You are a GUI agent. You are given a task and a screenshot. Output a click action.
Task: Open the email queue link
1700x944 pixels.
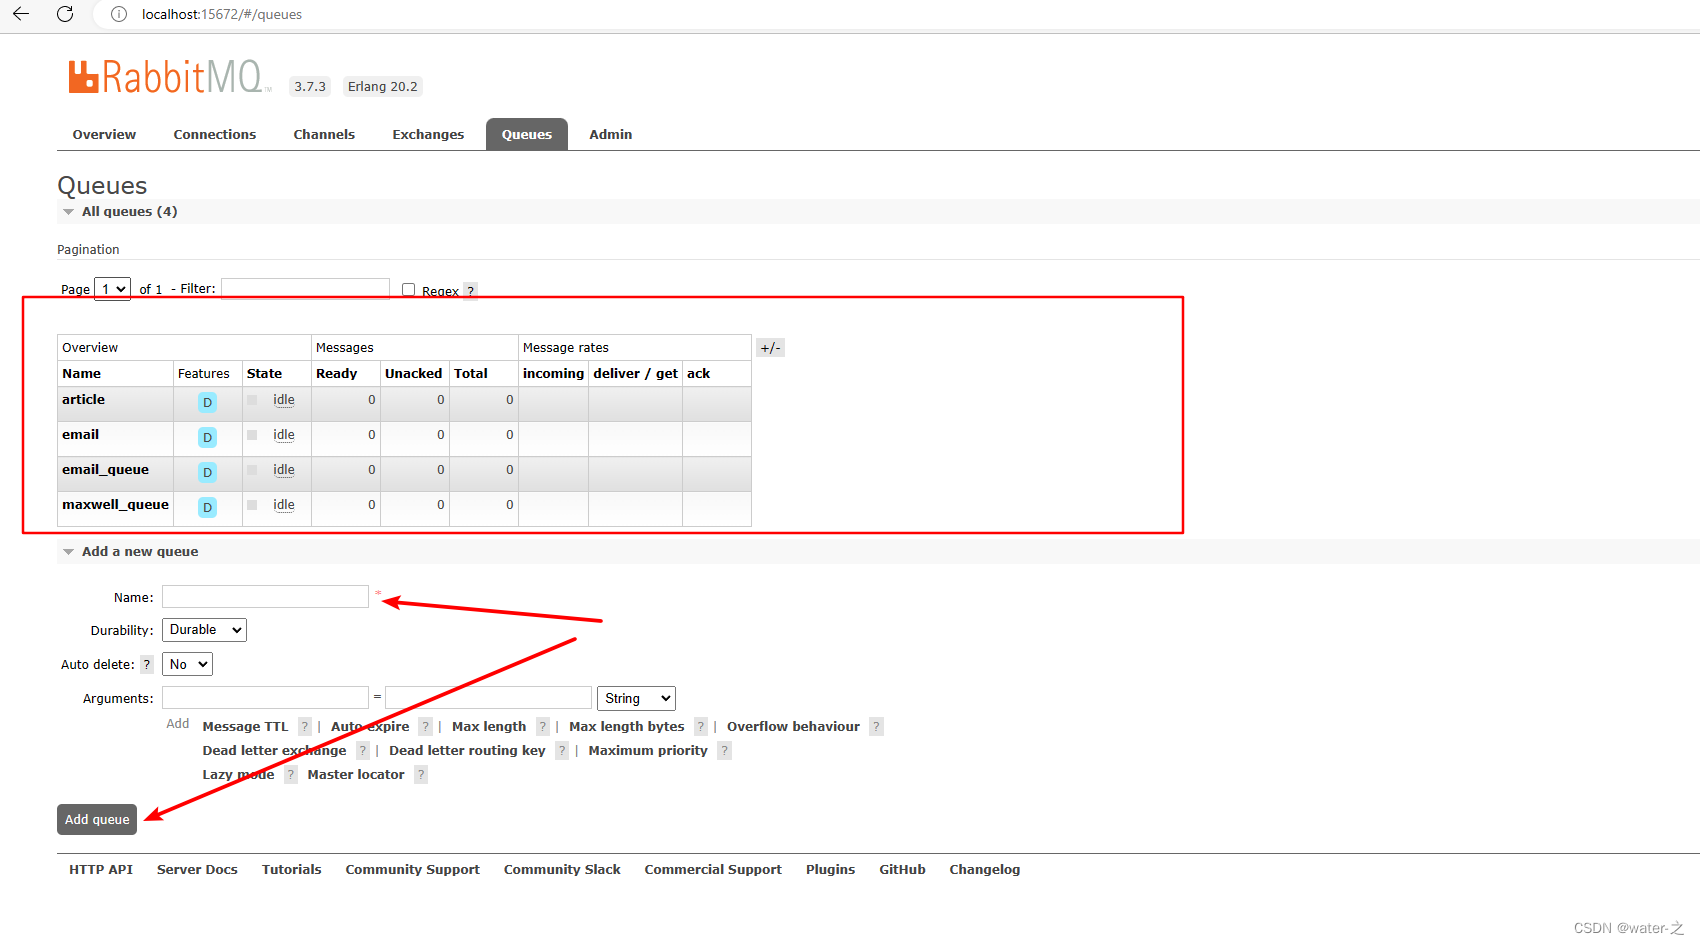point(81,435)
